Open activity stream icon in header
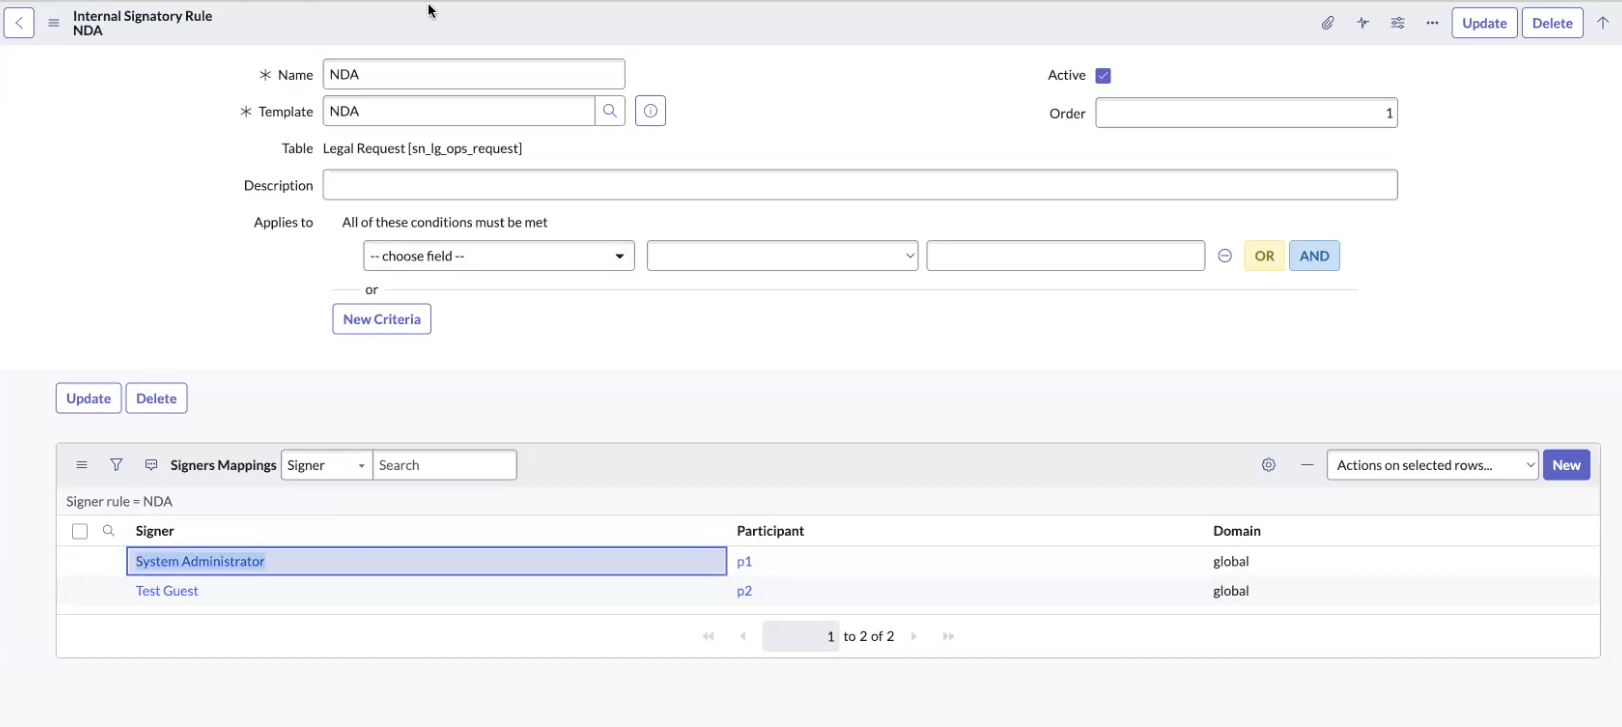1622x727 pixels. (1363, 23)
